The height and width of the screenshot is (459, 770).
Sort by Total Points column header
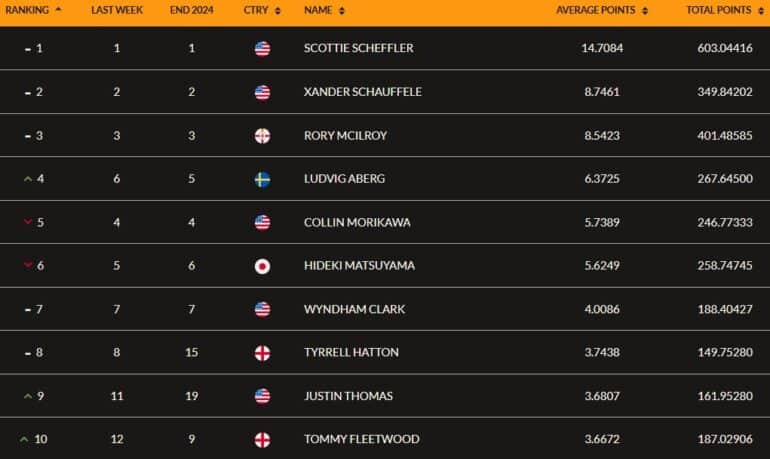tap(725, 10)
